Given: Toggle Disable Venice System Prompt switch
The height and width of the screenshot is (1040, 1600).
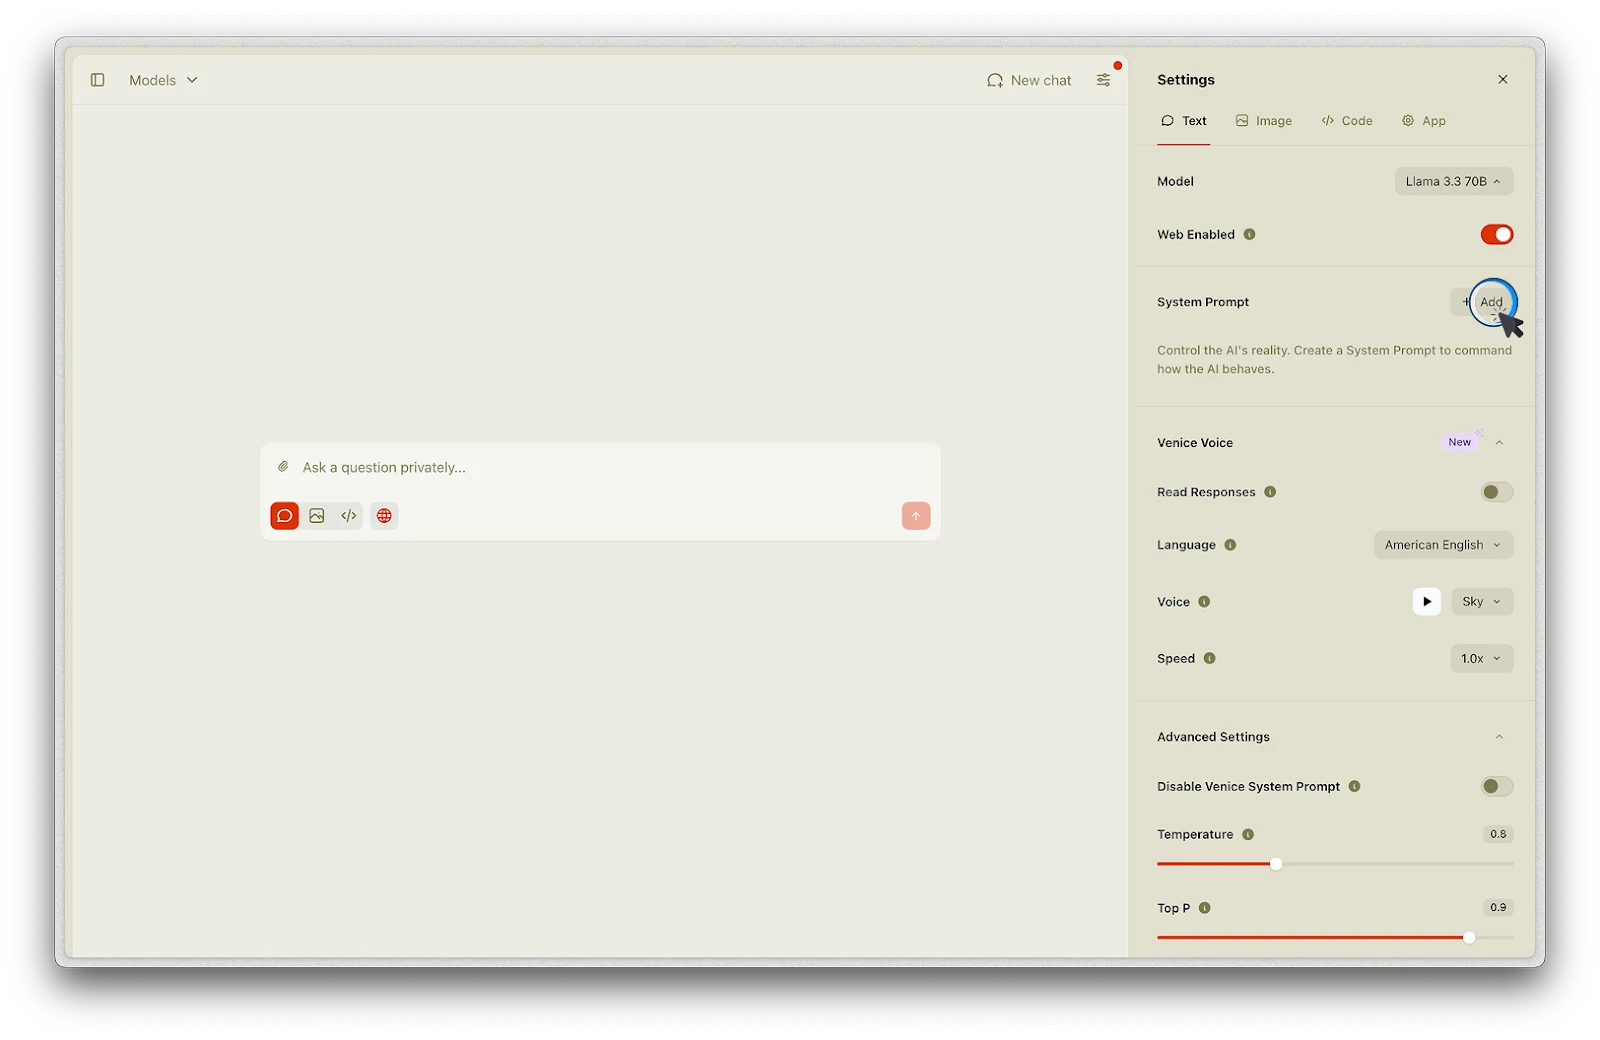Looking at the screenshot, I should pyautogui.click(x=1496, y=787).
